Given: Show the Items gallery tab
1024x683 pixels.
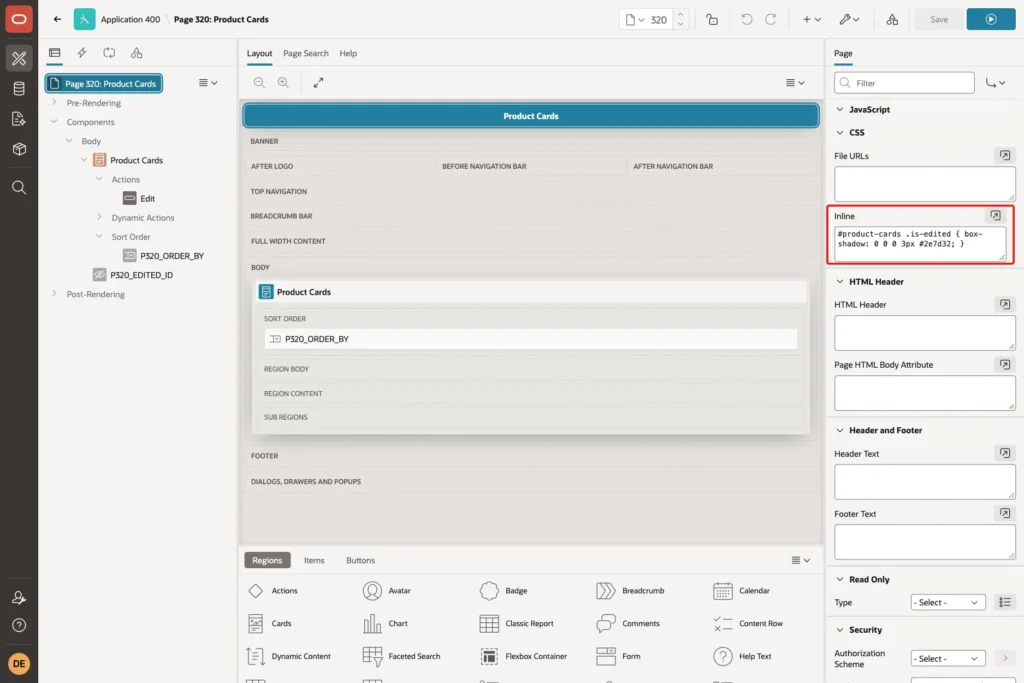Looking at the screenshot, I should [314, 560].
